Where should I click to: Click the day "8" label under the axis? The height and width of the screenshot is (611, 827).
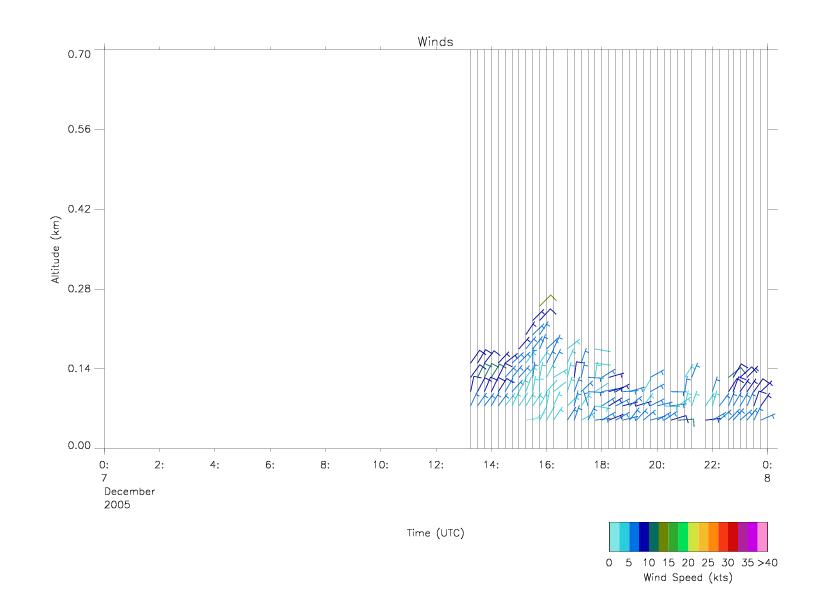point(767,478)
